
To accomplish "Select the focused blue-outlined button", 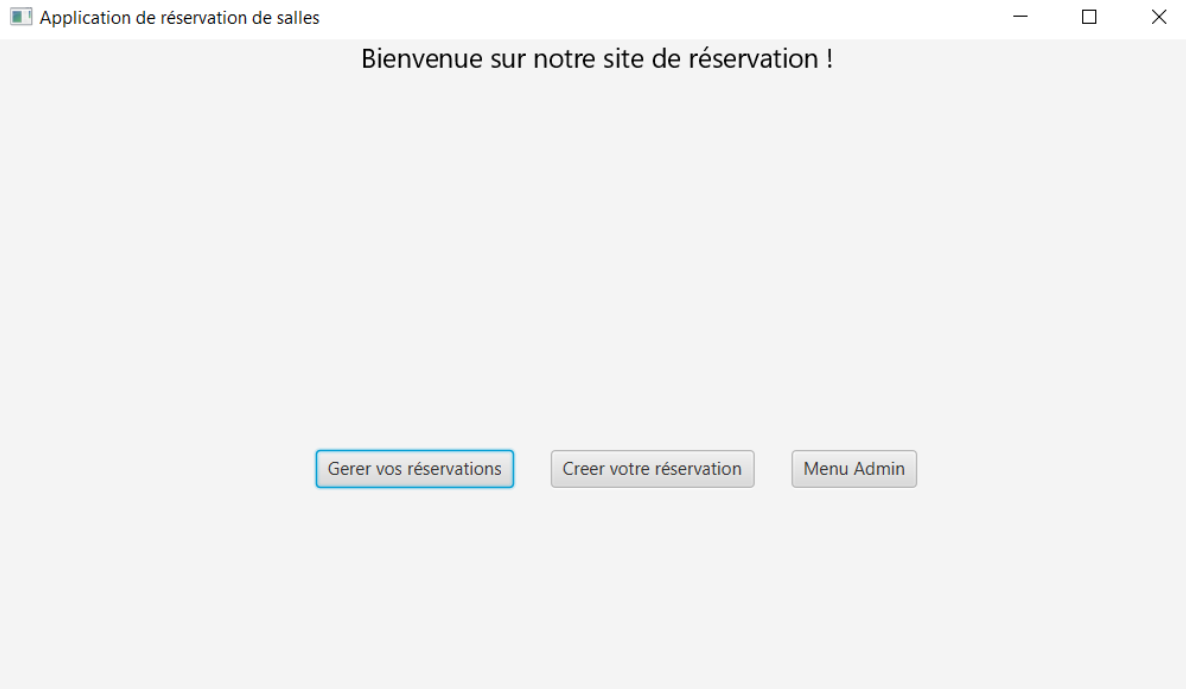I will click(x=414, y=469).
